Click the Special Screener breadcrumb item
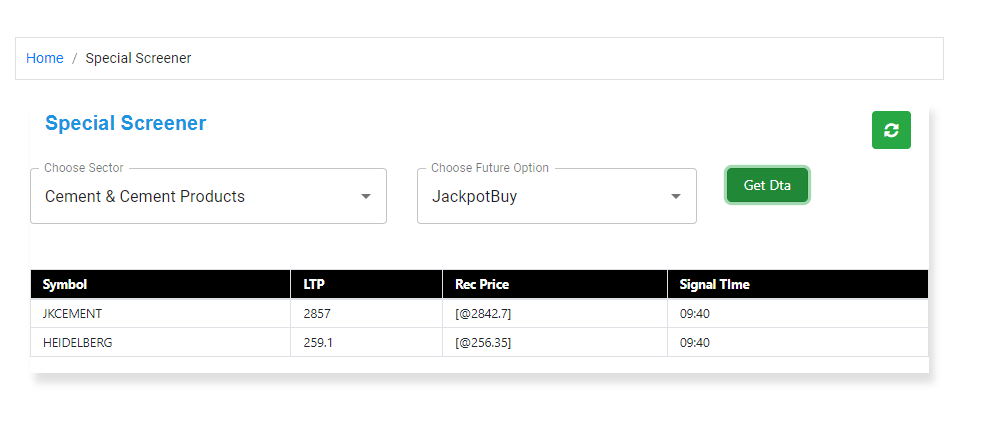The height and width of the screenshot is (431, 985). coord(138,58)
